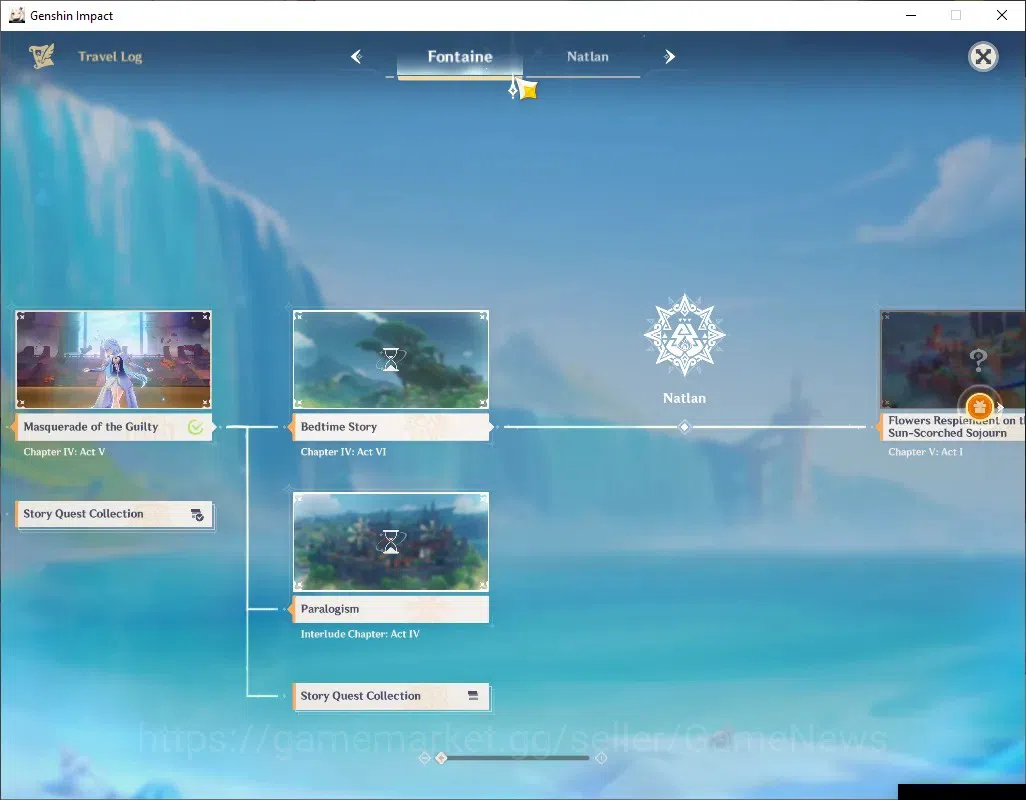Click the left end marker of scroll bar
Screen dimensions: 1026x800
(425, 758)
